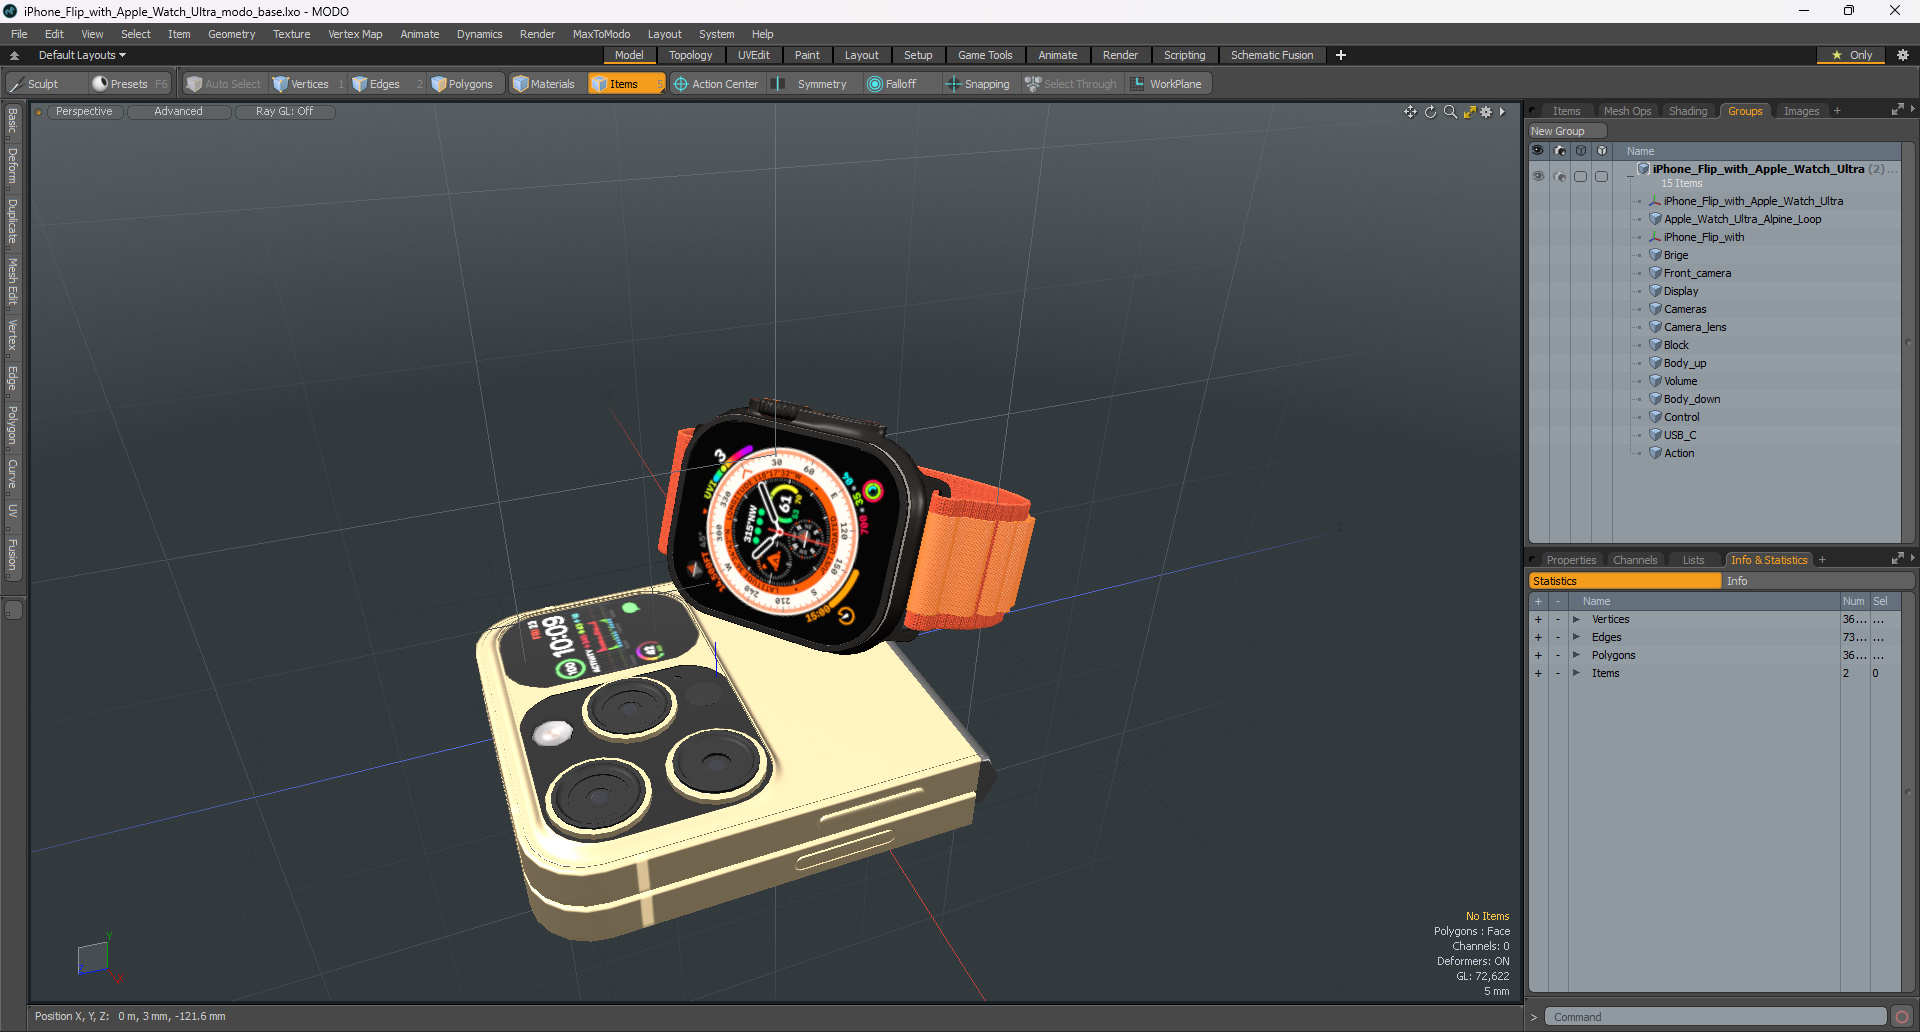The height and width of the screenshot is (1032, 1920).
Task: Select the Body_down item in group list
Action: click(x=1692, y=399)
